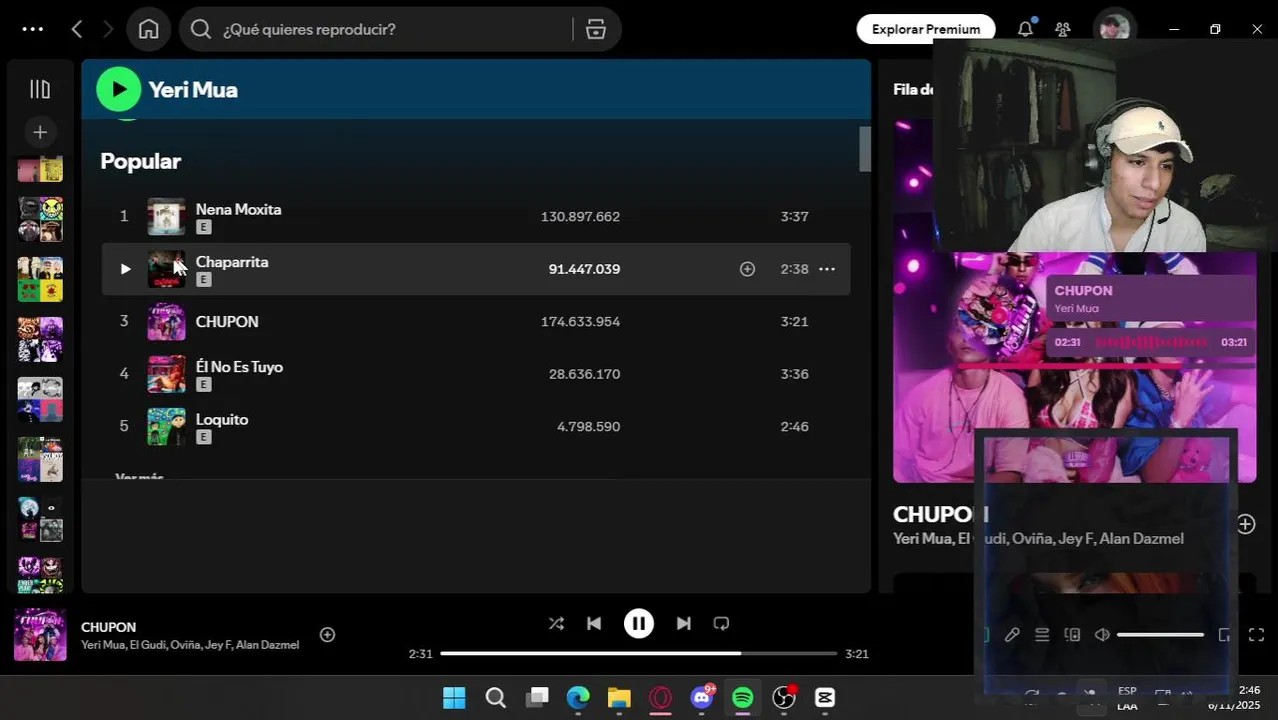The width and height of the screenshot is (1278, 720).
Task: Show lyrics with the microphone icon
Action: (1012, 635)
